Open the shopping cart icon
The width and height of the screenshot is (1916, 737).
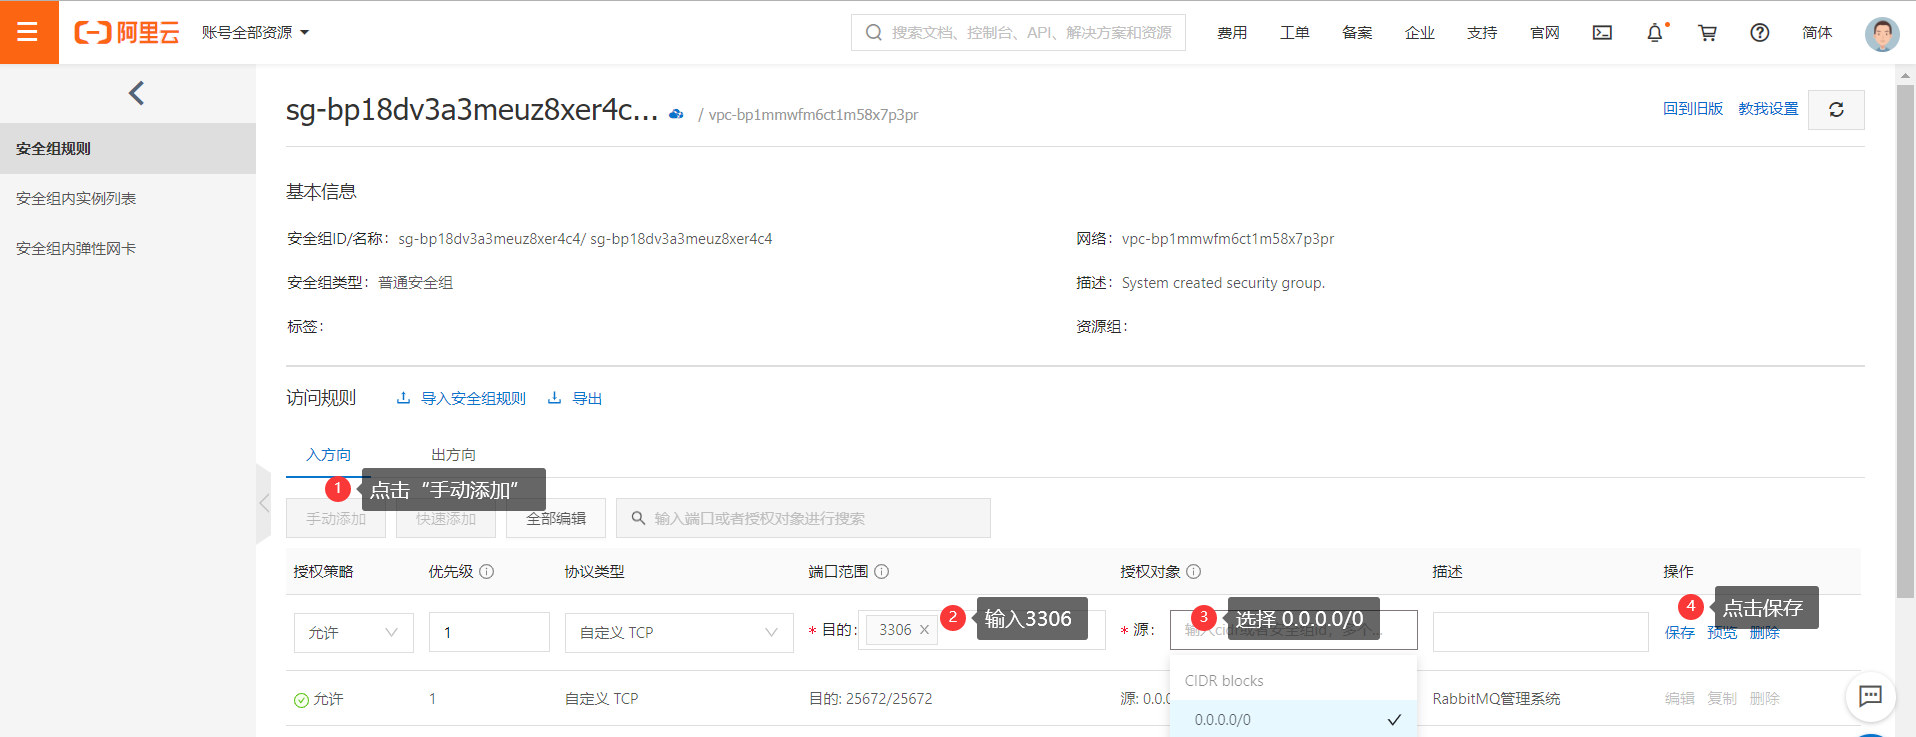point(1707,33)
